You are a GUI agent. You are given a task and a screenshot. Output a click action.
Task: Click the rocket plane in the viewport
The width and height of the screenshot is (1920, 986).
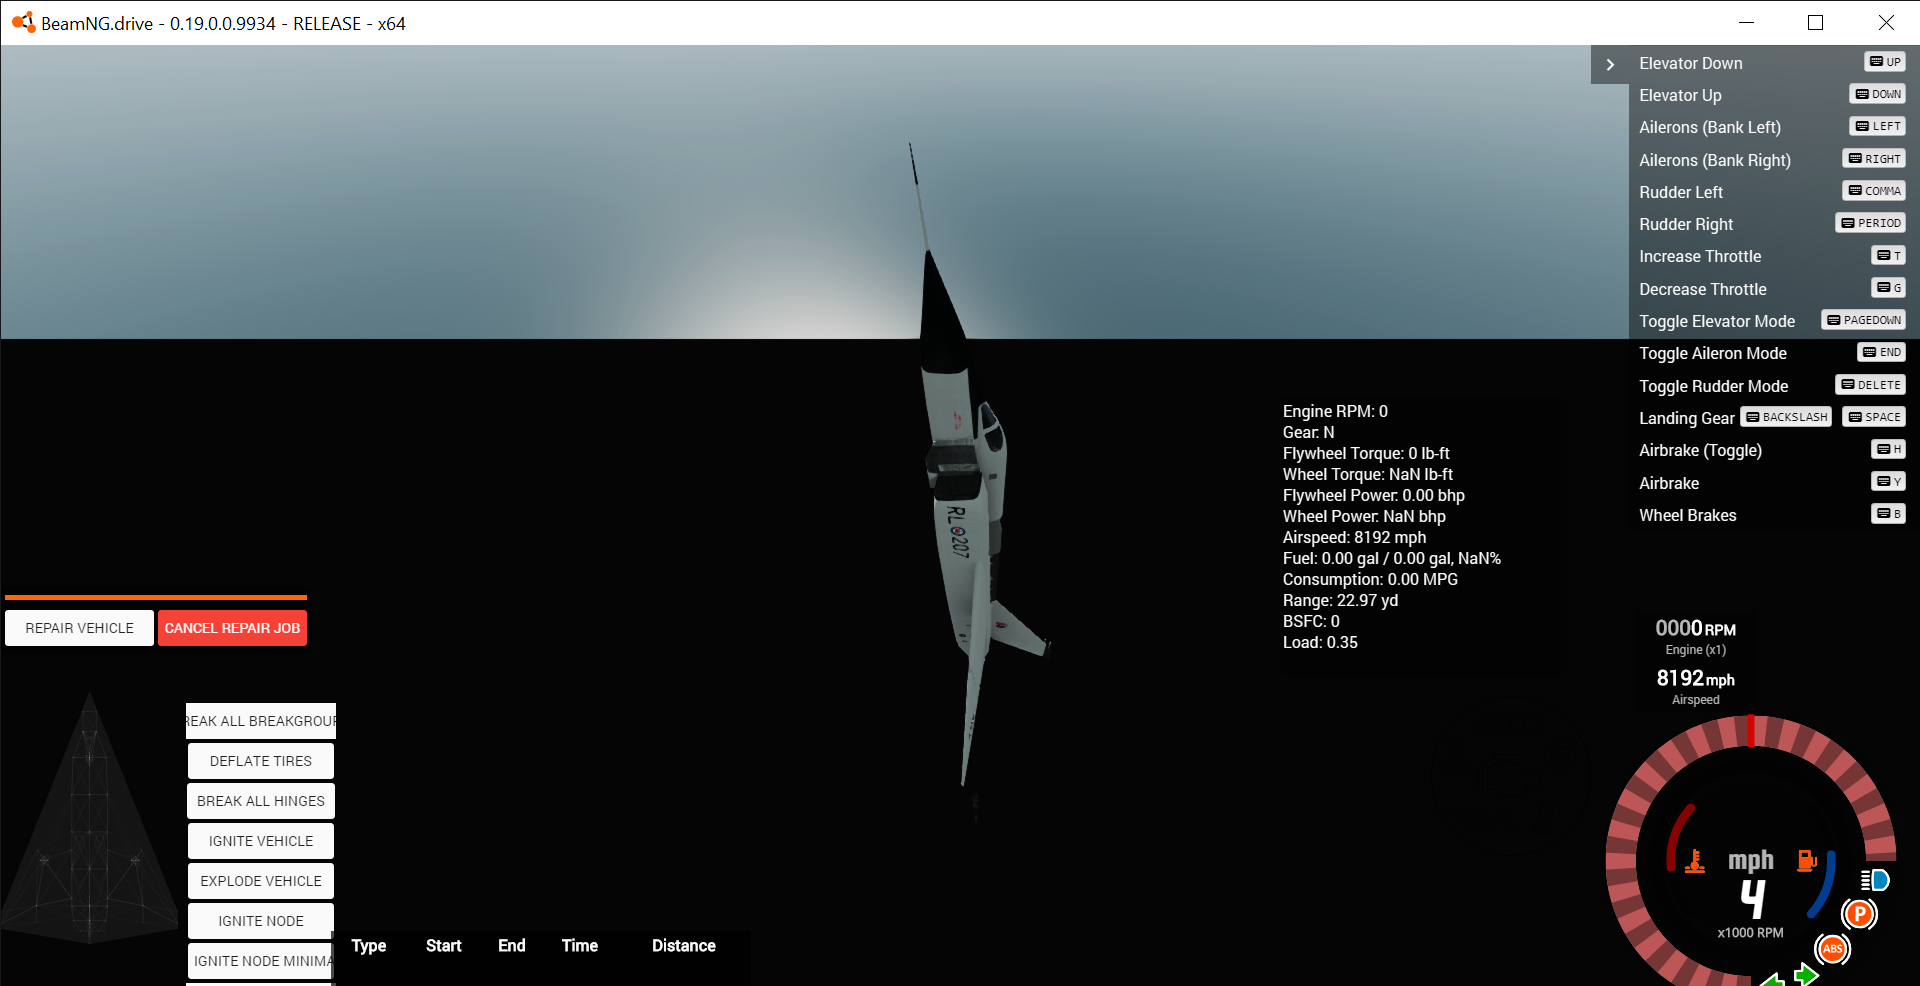pos(963,500)
